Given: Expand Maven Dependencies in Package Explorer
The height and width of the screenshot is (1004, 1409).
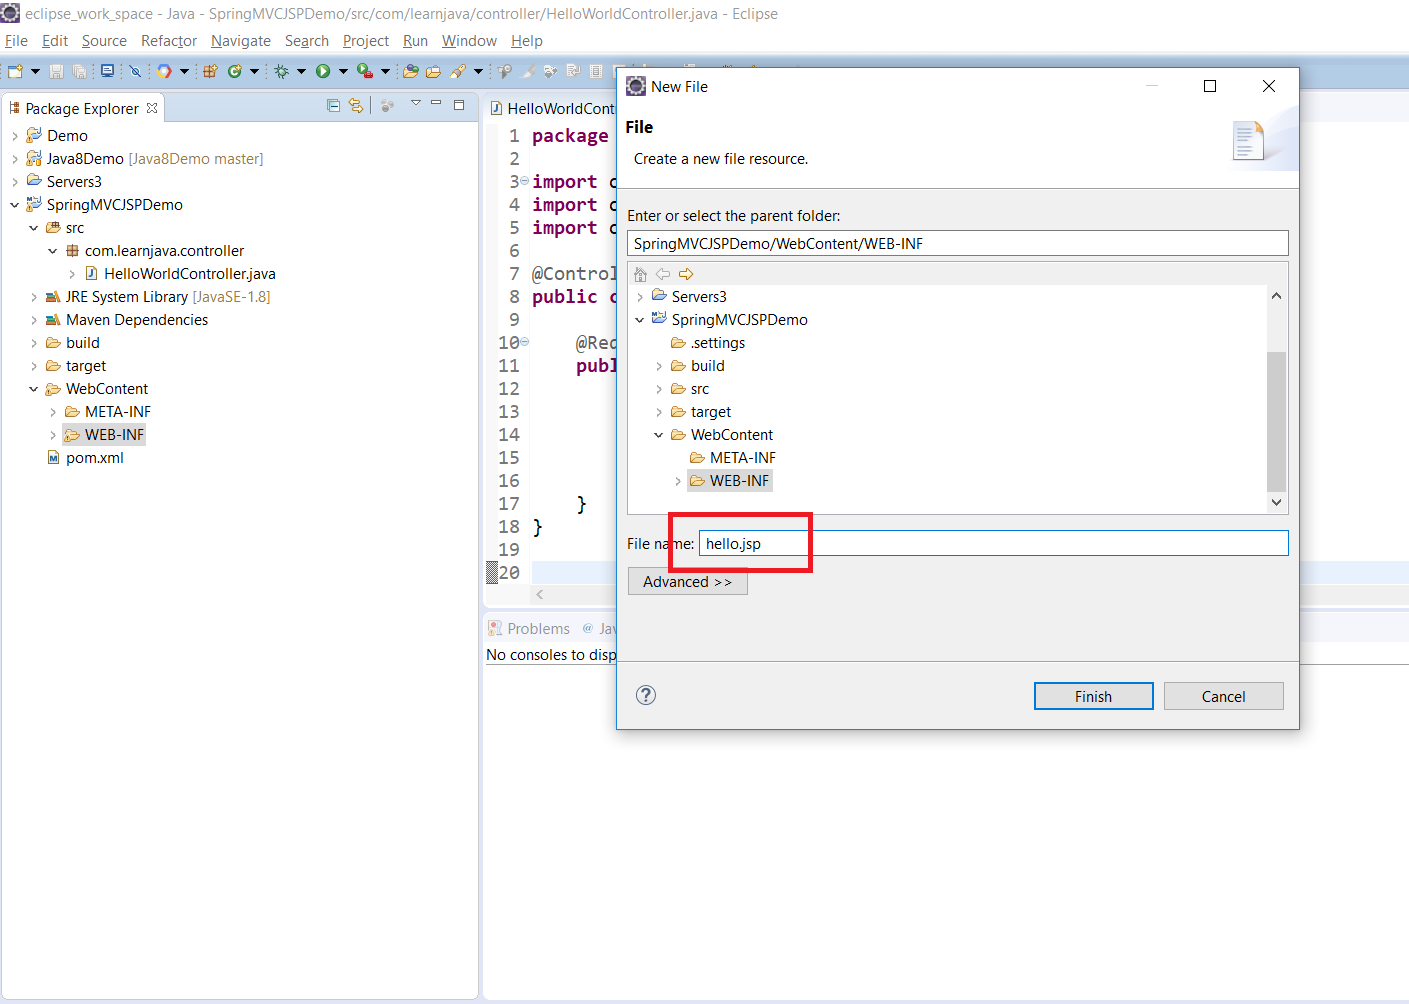Looking at the screenshot, I should pyautogui.click(x=34, y=320).
